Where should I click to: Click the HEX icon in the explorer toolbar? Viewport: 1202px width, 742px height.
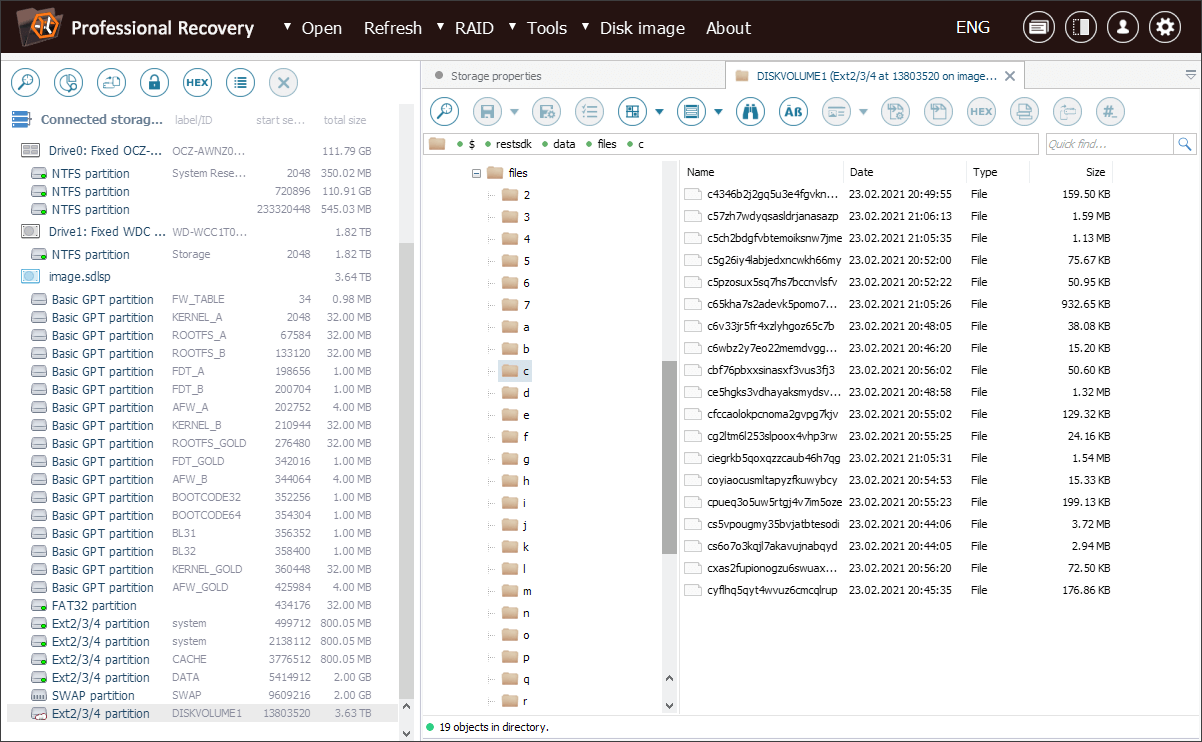(x=981, y=111)
